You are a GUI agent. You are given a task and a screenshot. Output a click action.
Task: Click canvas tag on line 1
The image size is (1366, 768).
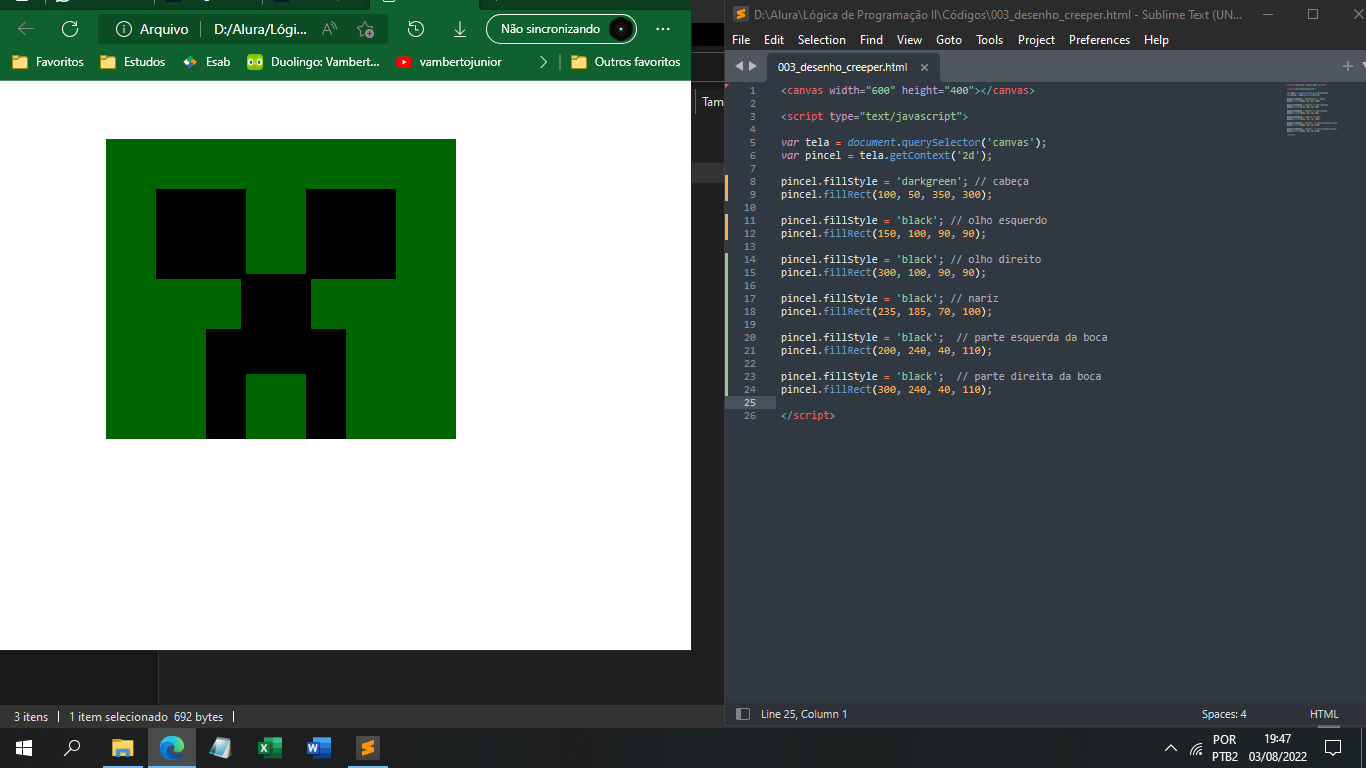point(907,90)
